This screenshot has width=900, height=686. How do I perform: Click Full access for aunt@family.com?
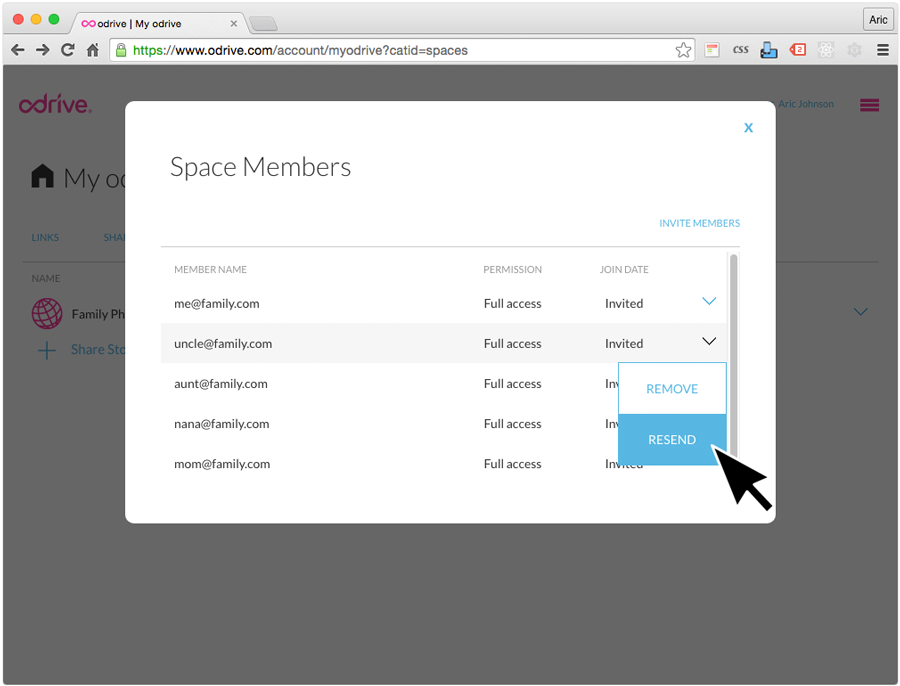tap(513, 383)
